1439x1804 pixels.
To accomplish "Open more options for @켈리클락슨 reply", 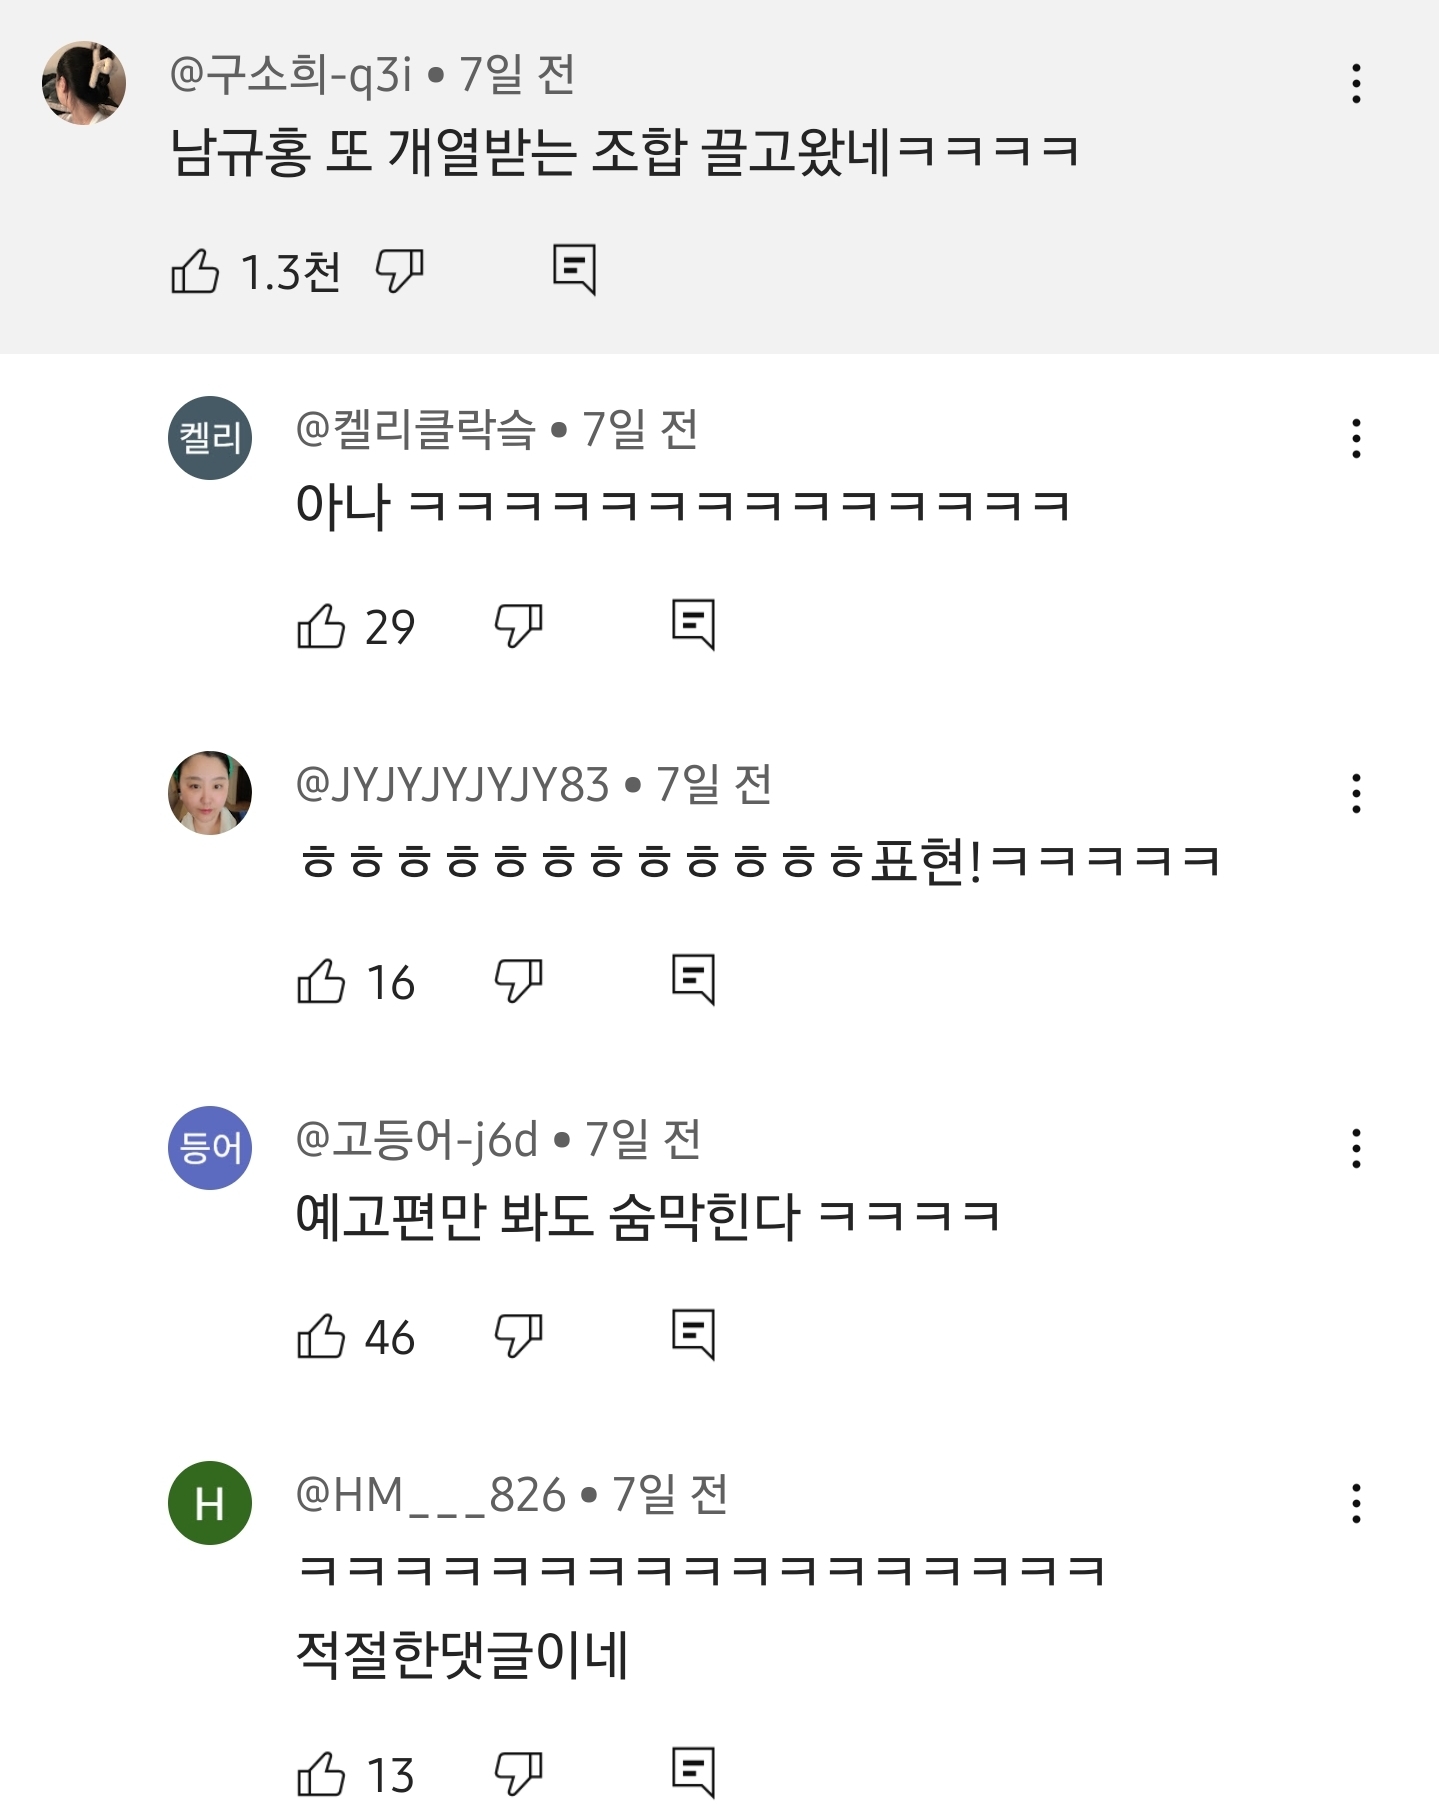I will click(1356, 439).
